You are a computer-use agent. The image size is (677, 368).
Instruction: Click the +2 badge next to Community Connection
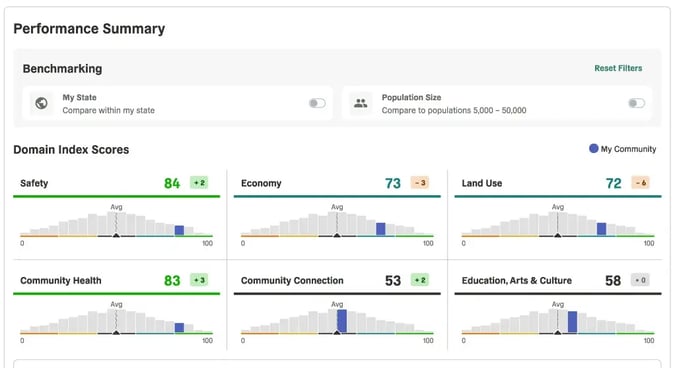click(x=420, y=280)
